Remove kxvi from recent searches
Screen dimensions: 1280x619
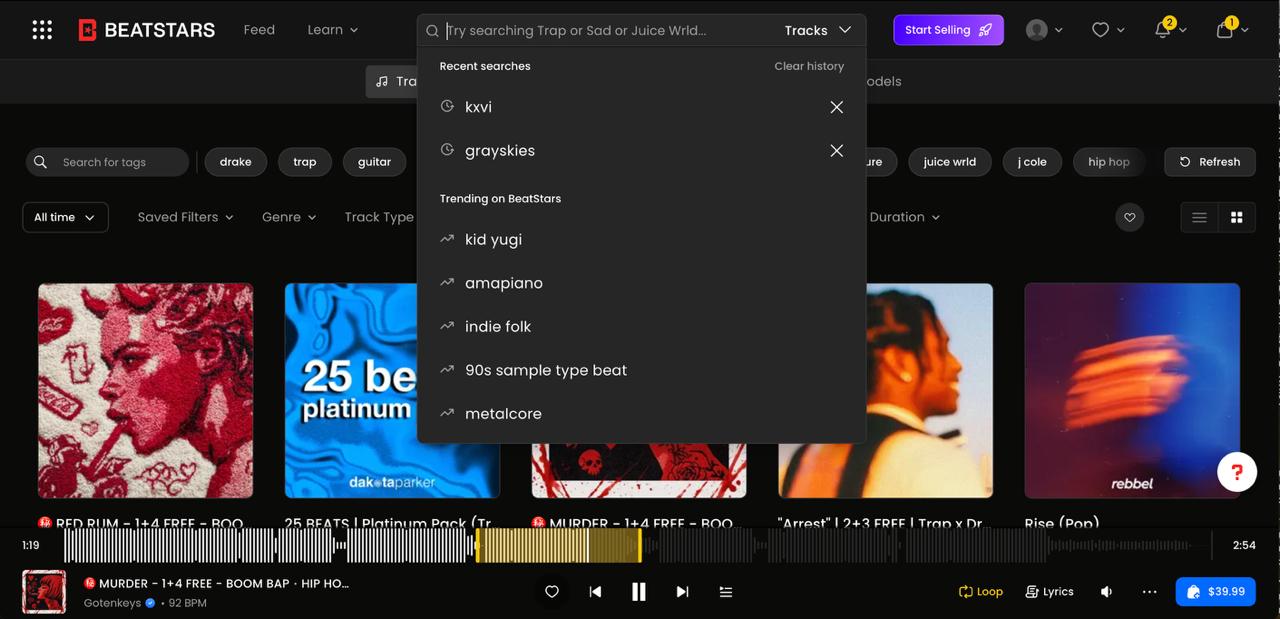(837, 107)
